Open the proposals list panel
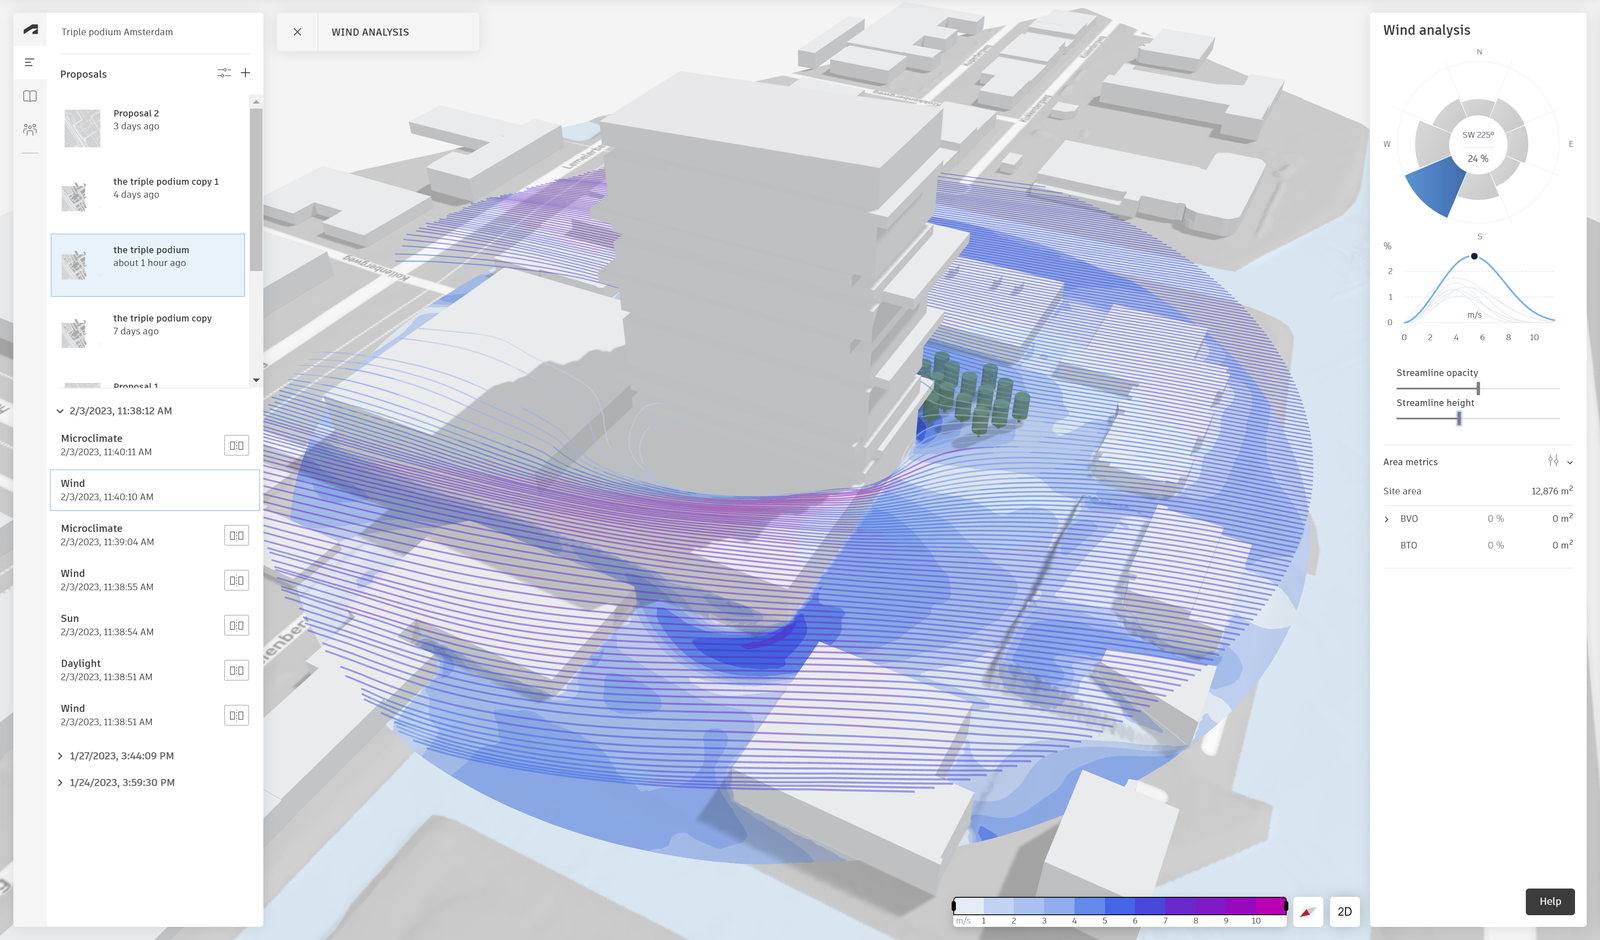The width and height of the screenshot is (1600, 940). [29, 62]
